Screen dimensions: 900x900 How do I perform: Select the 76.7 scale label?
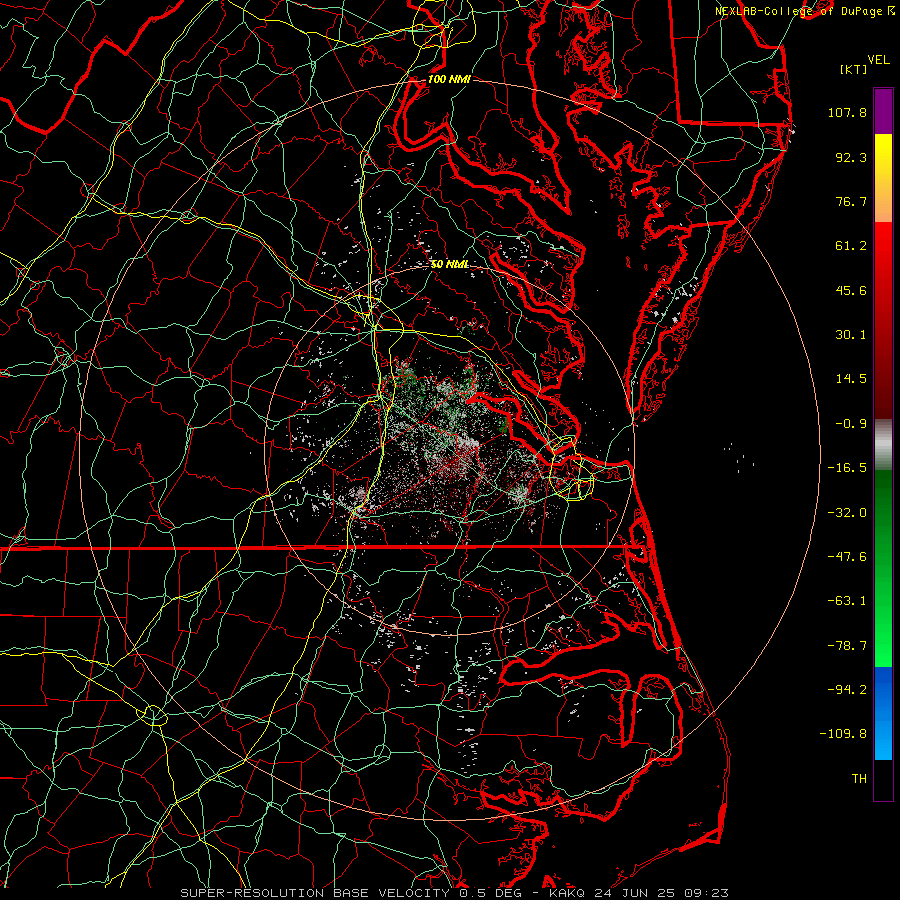(x=851, y=201)
